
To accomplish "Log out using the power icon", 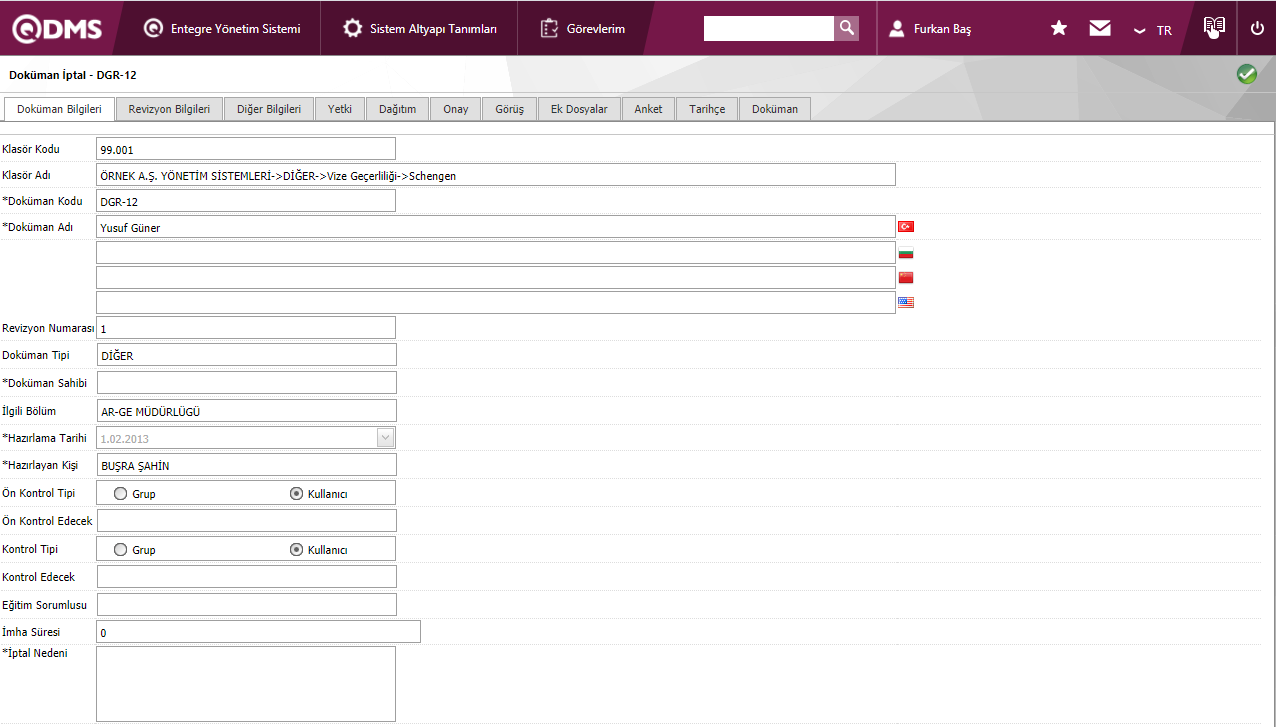I will pos(1257,29).
